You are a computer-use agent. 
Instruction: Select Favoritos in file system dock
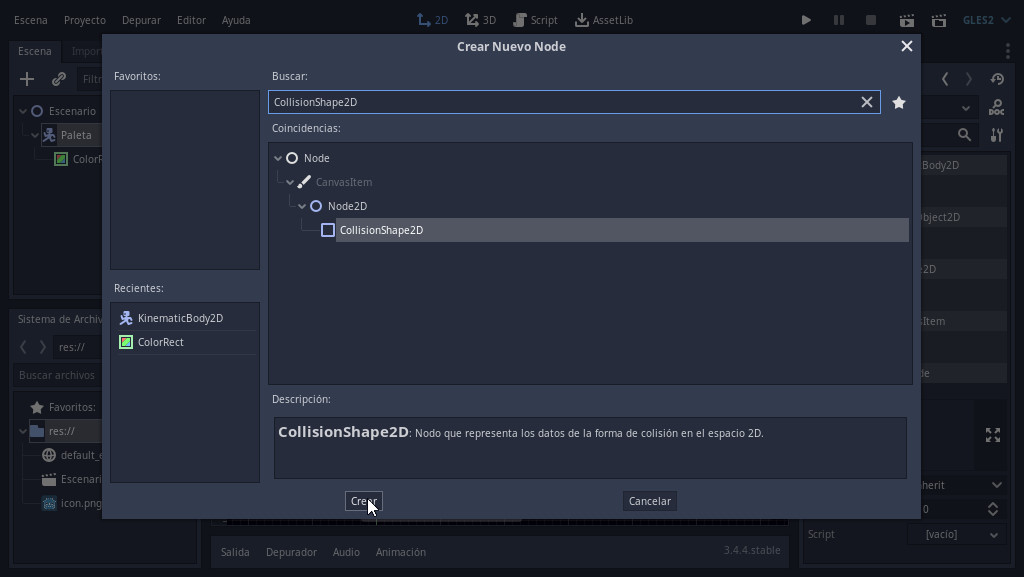tap(72, 407)
